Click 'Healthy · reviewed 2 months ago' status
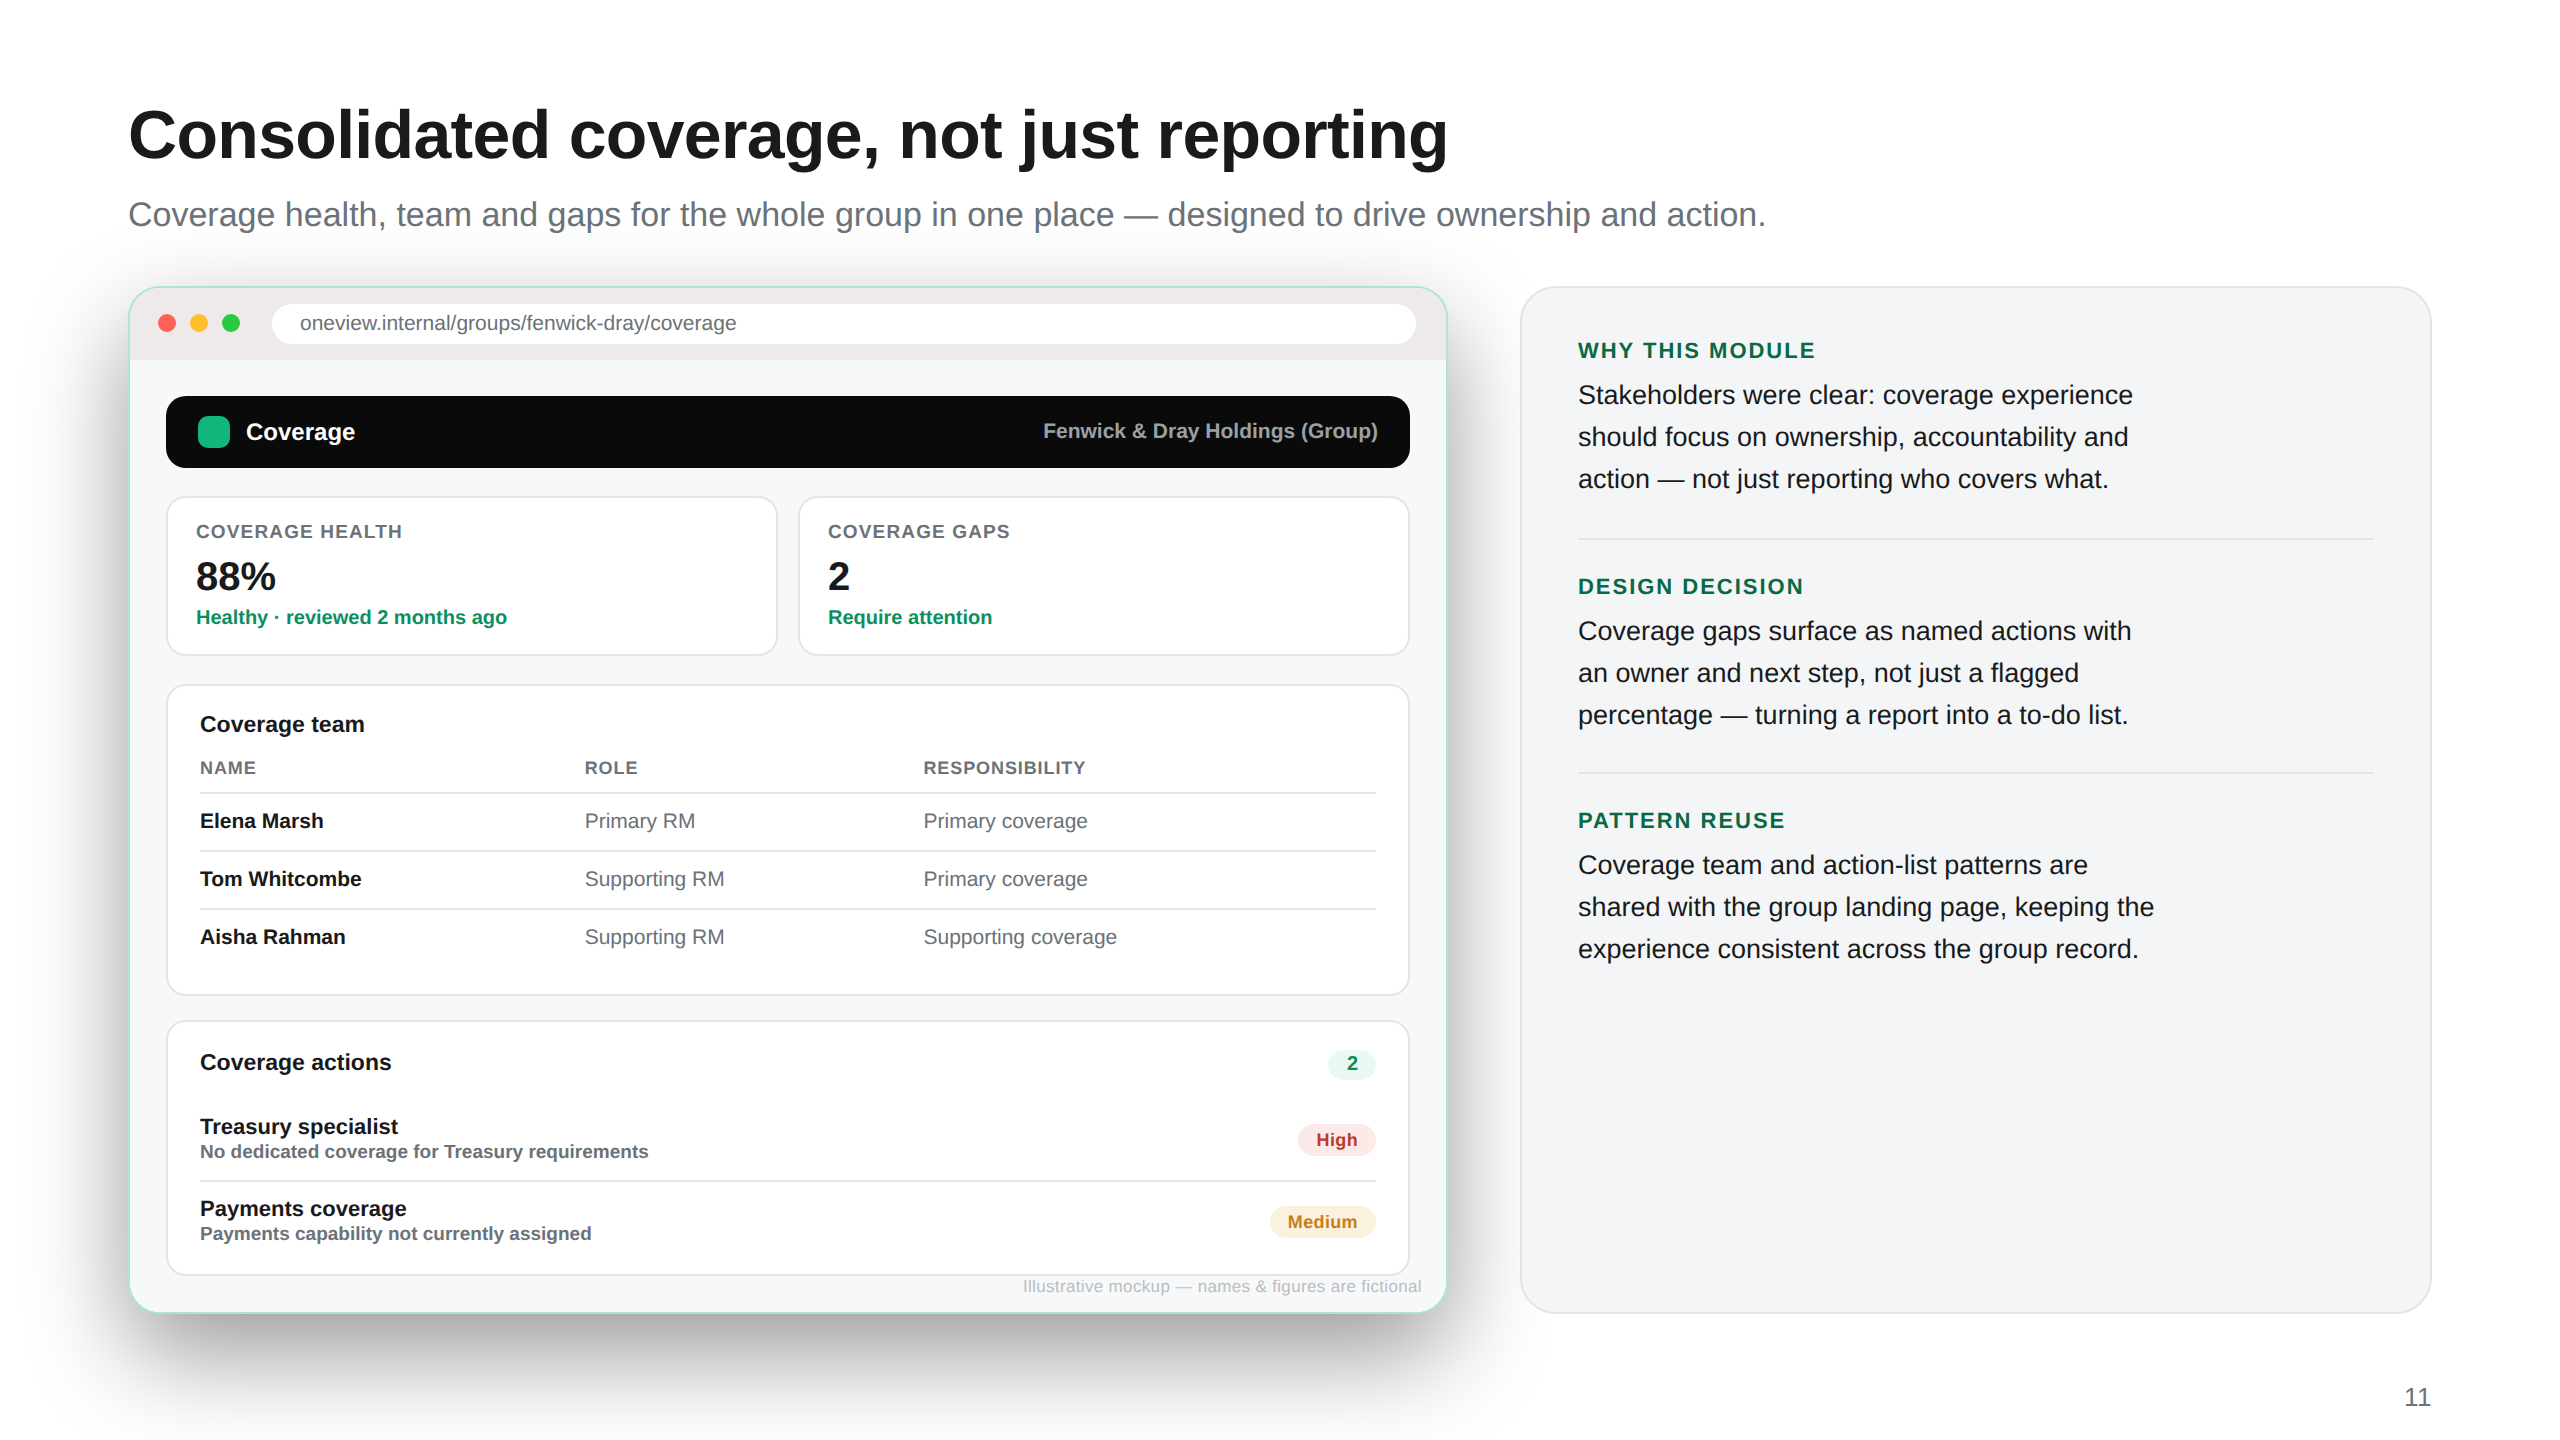2560x1440 pixels. tap(351, 617)
